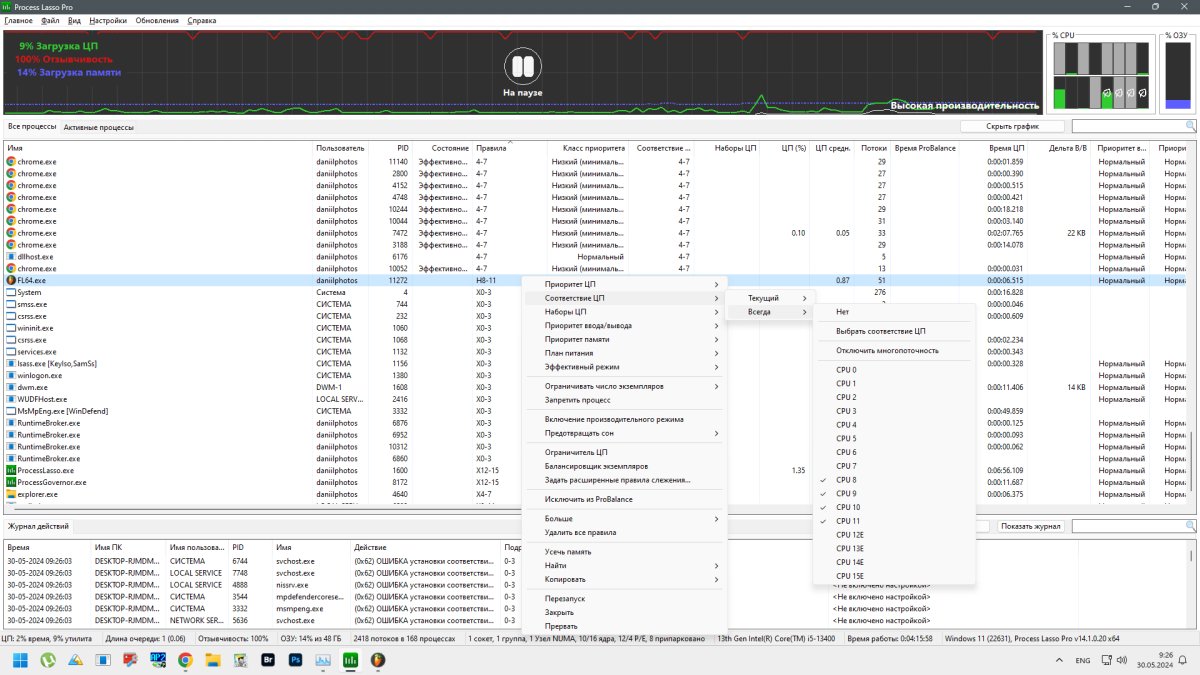Switch to the Активные процессы tab
The width and height of the screenshot is (1200, 675).
point(98,127)
